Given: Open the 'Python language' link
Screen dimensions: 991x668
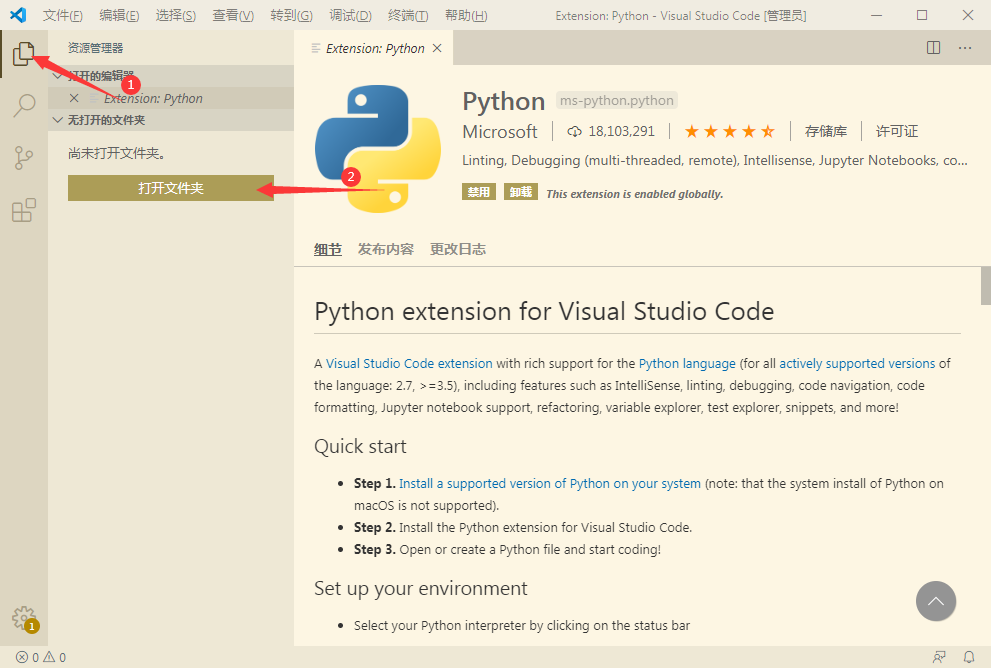Looking at the screenshot, I should click(687, 363).
